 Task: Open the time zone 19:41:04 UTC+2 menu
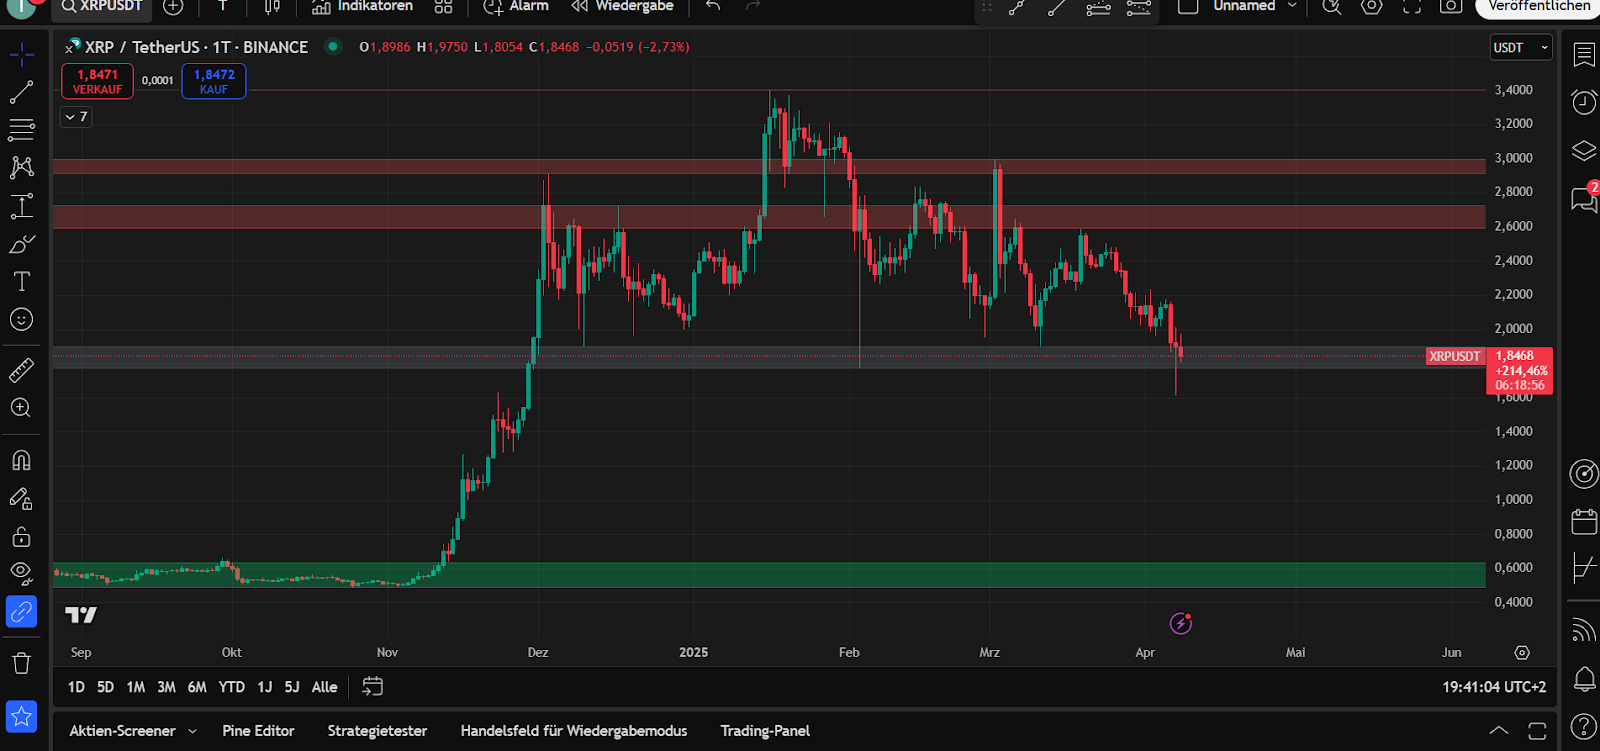click(1494, 687)
